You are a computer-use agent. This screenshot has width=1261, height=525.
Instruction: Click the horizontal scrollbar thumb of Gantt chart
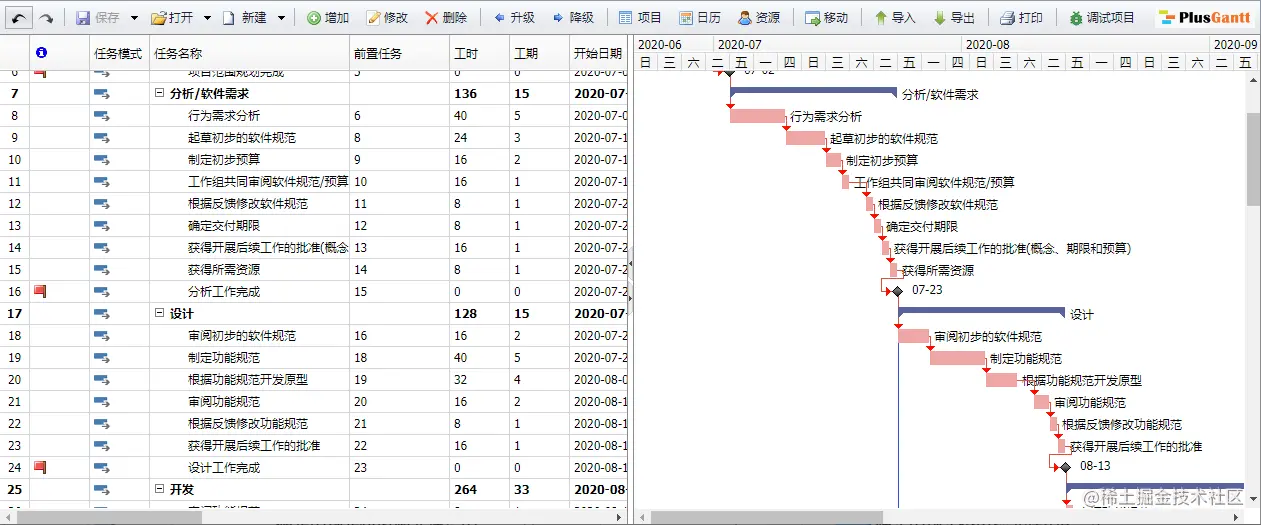tap(766, 517)
